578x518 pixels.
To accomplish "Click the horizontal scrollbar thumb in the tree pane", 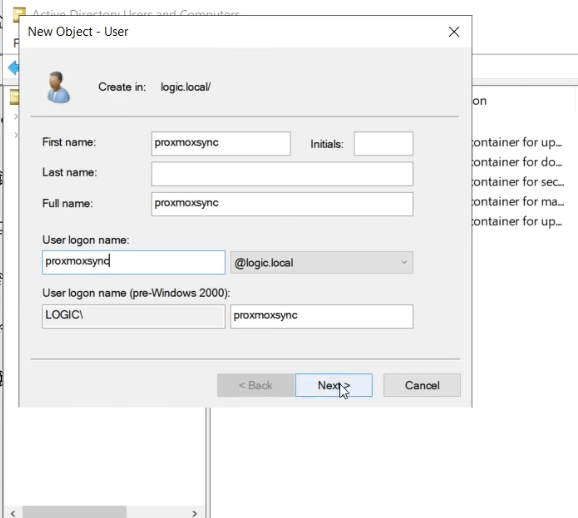I will click(x=74, y=512).
